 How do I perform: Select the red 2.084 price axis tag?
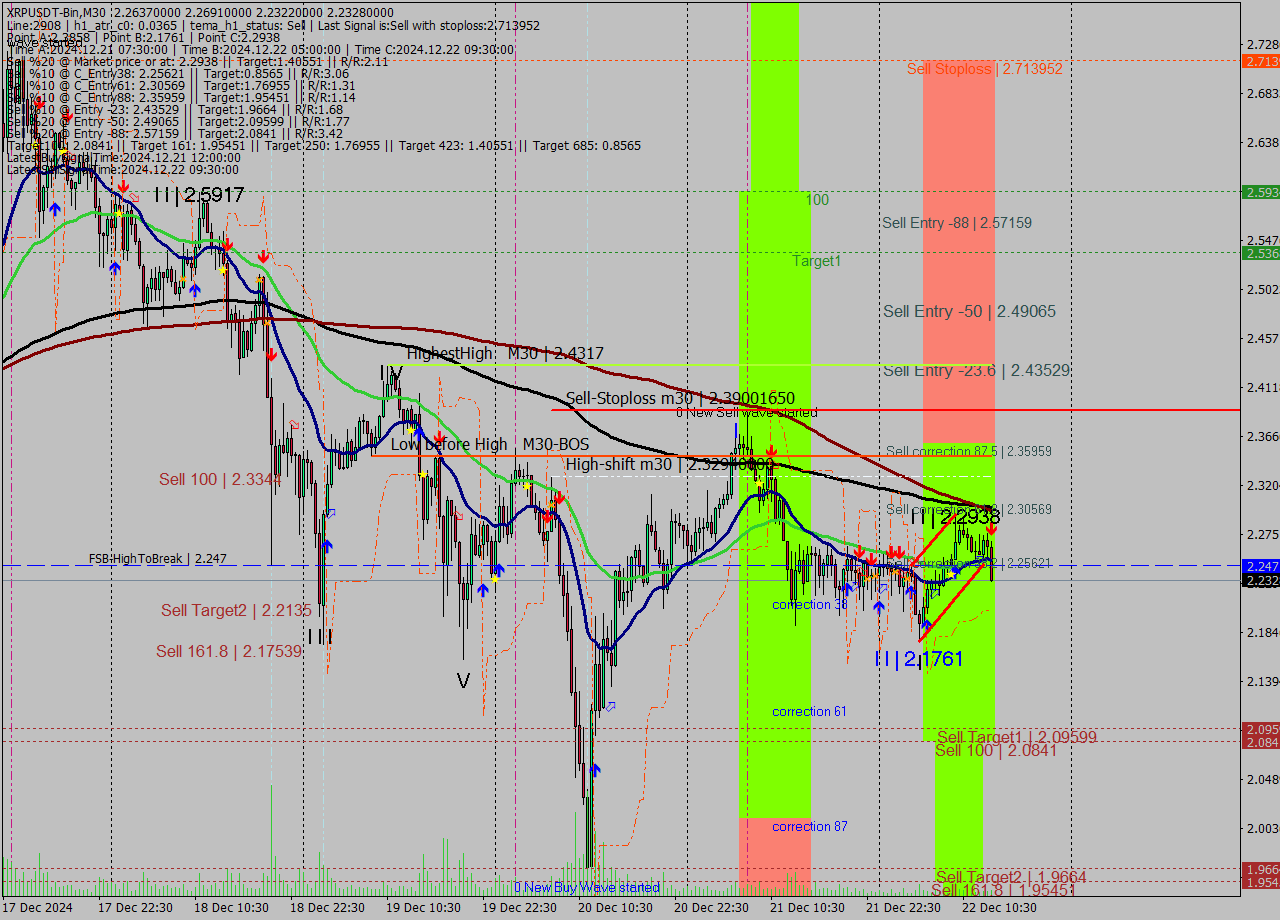tap(1259, 742)
